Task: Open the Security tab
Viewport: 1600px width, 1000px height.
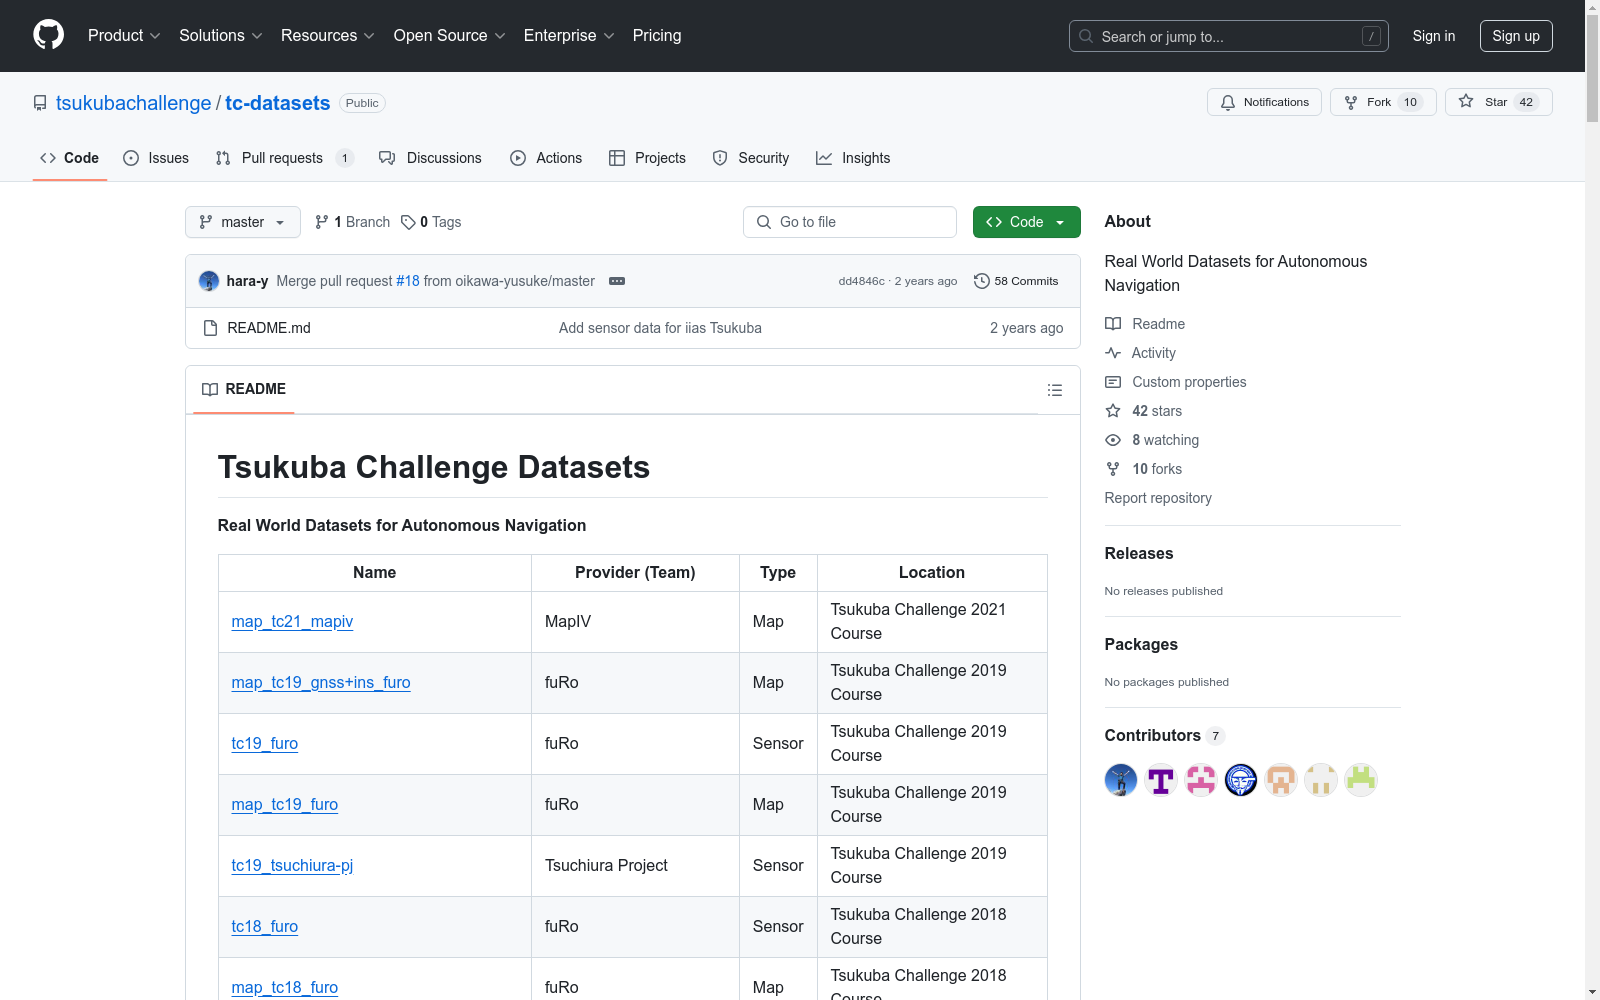Action: coord(751,158)
